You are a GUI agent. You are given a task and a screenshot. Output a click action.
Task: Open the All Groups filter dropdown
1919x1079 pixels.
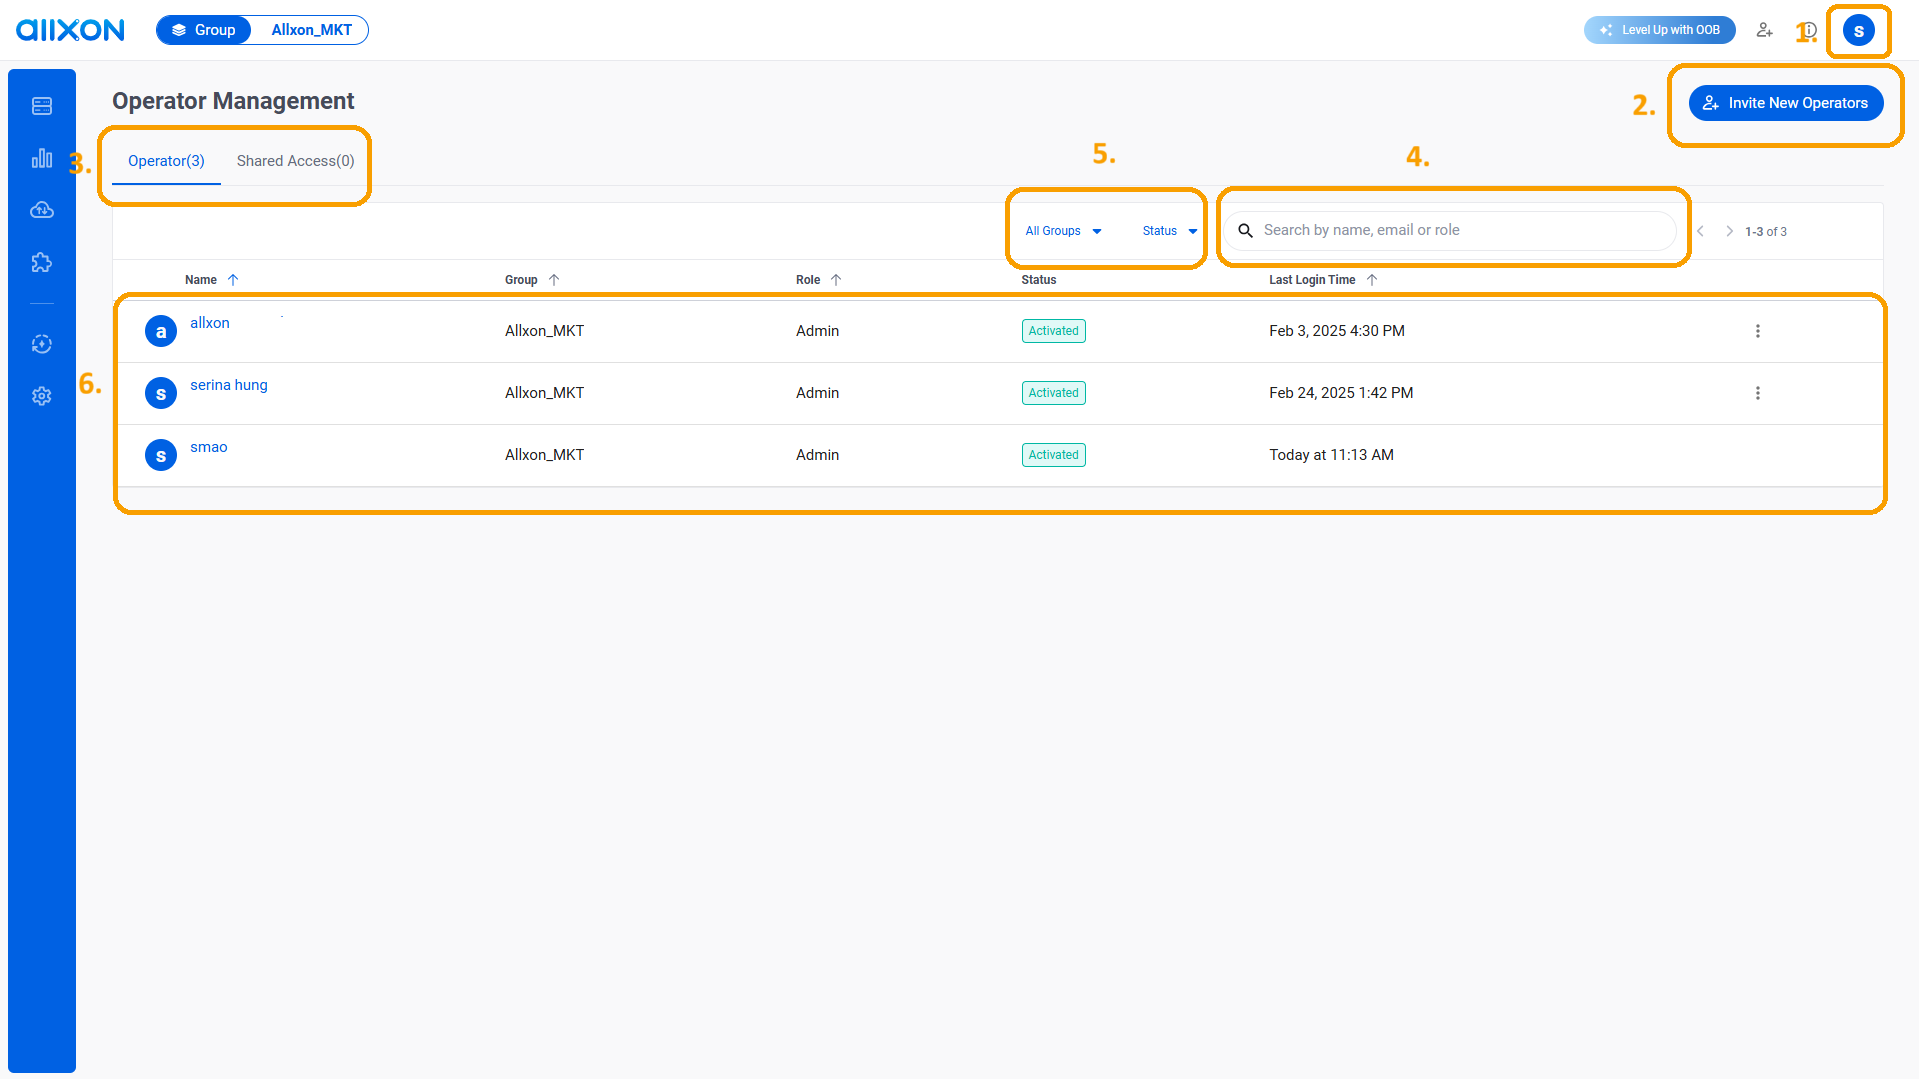(1062, 230)
